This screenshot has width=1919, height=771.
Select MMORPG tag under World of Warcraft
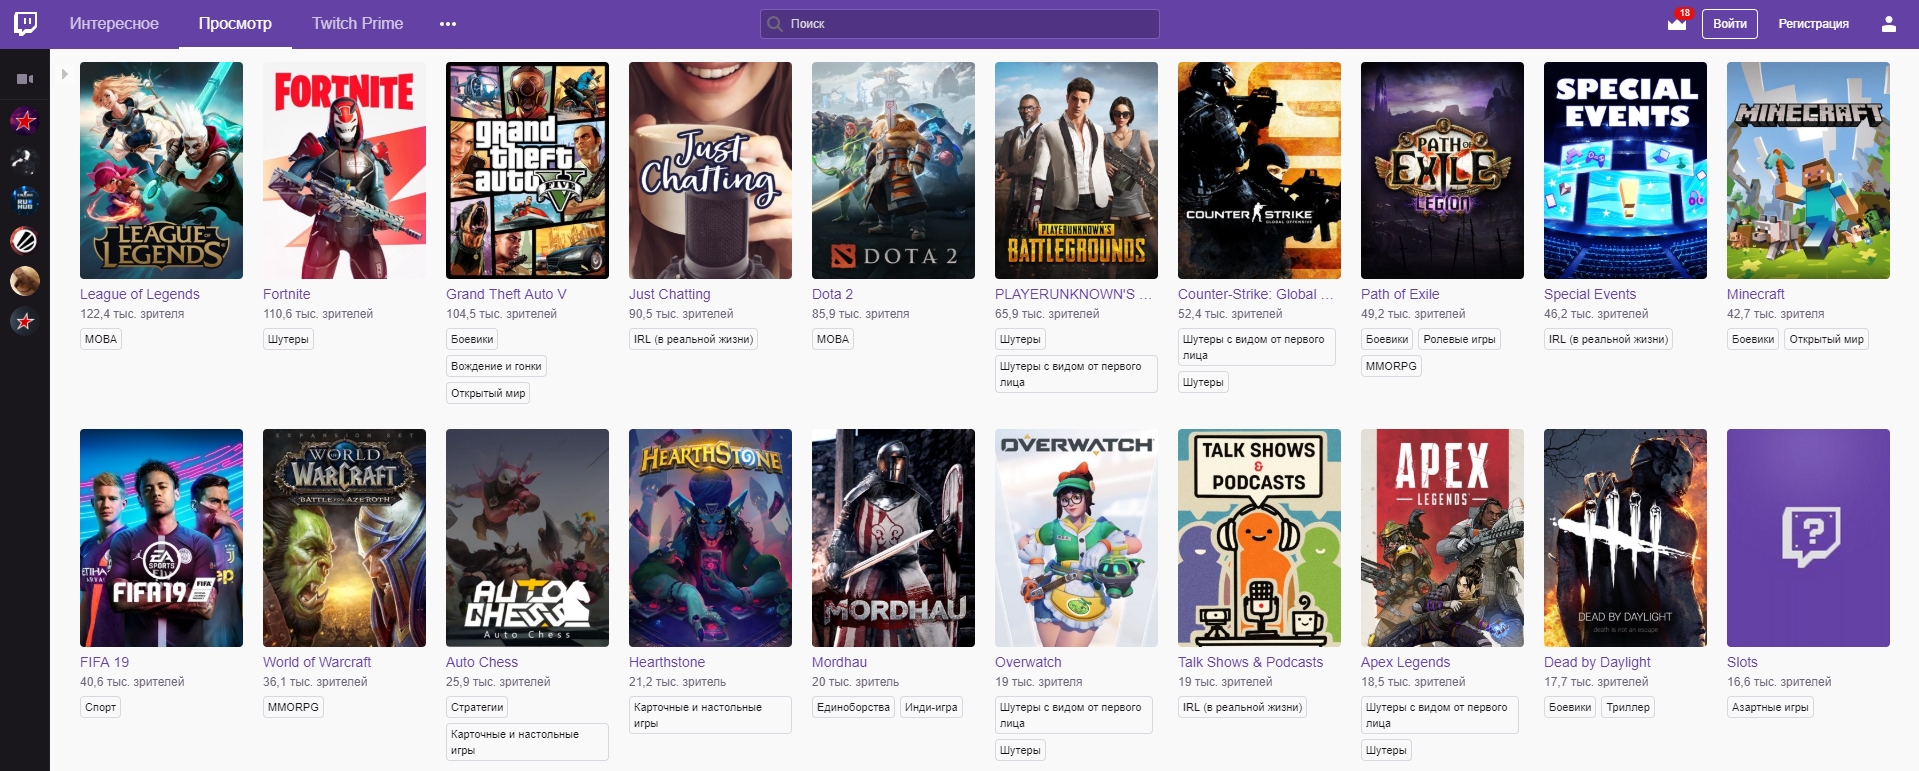pos(293,707)
